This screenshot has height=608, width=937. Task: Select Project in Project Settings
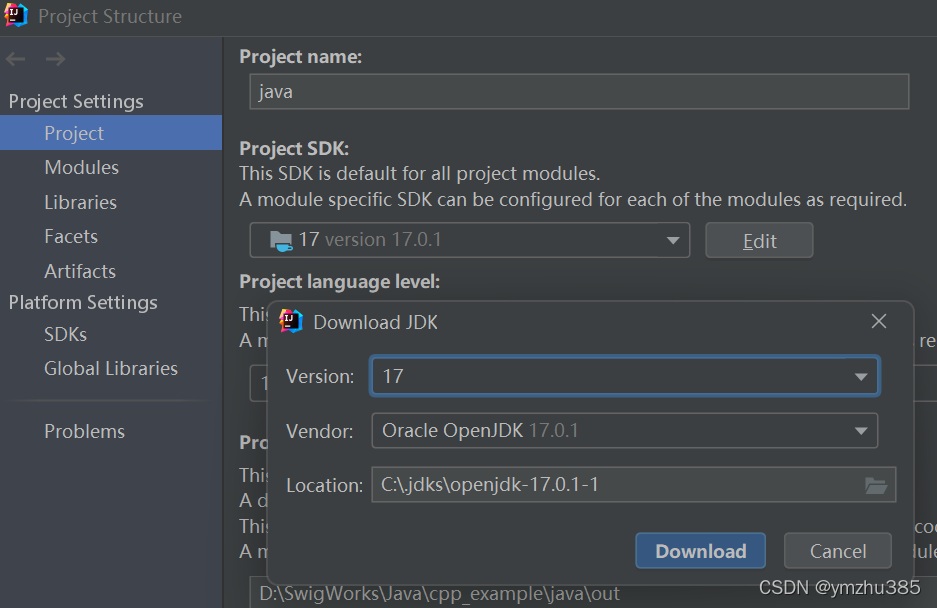111,133
